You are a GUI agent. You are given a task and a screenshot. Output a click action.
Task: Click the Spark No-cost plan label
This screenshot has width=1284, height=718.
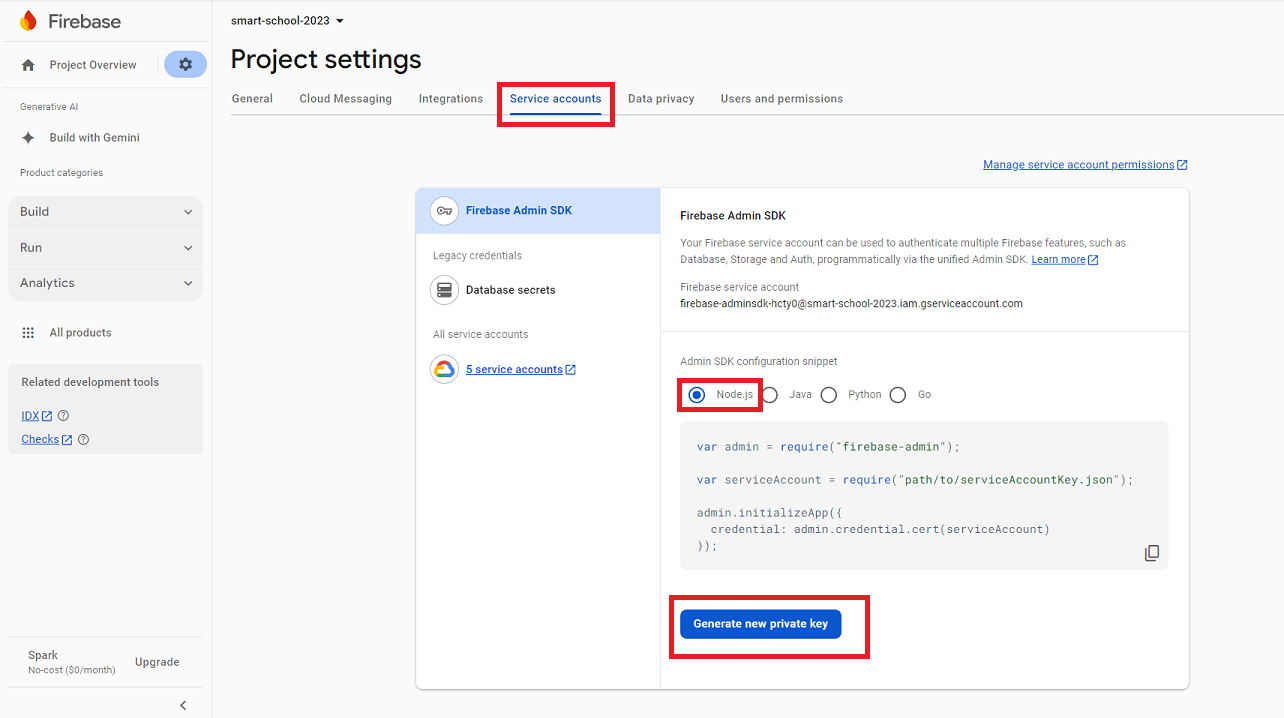pyautogui.click(x=71, y=662)
